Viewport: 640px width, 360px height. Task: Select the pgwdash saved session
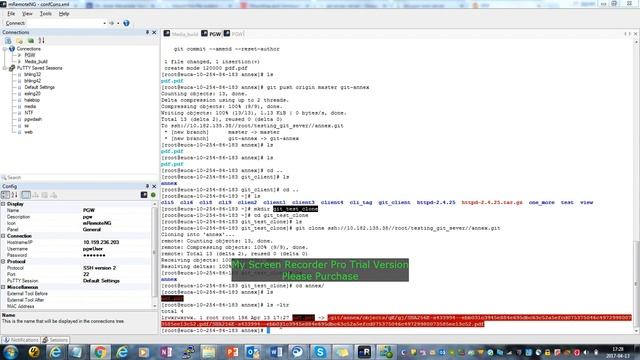coord(33,119)
